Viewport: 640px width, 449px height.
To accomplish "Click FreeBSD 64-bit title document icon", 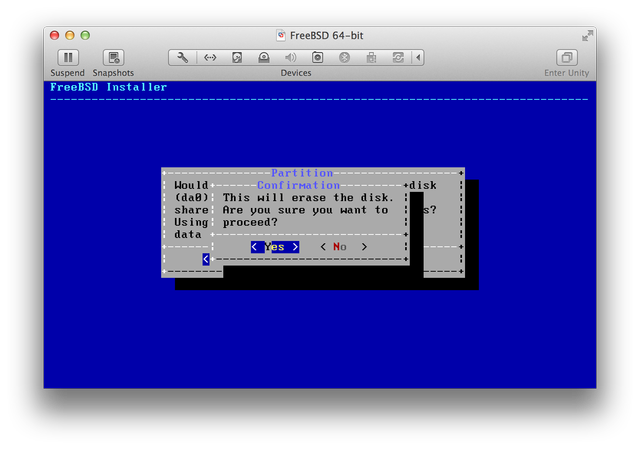I will pyautogui.click(x=281, y=36).
